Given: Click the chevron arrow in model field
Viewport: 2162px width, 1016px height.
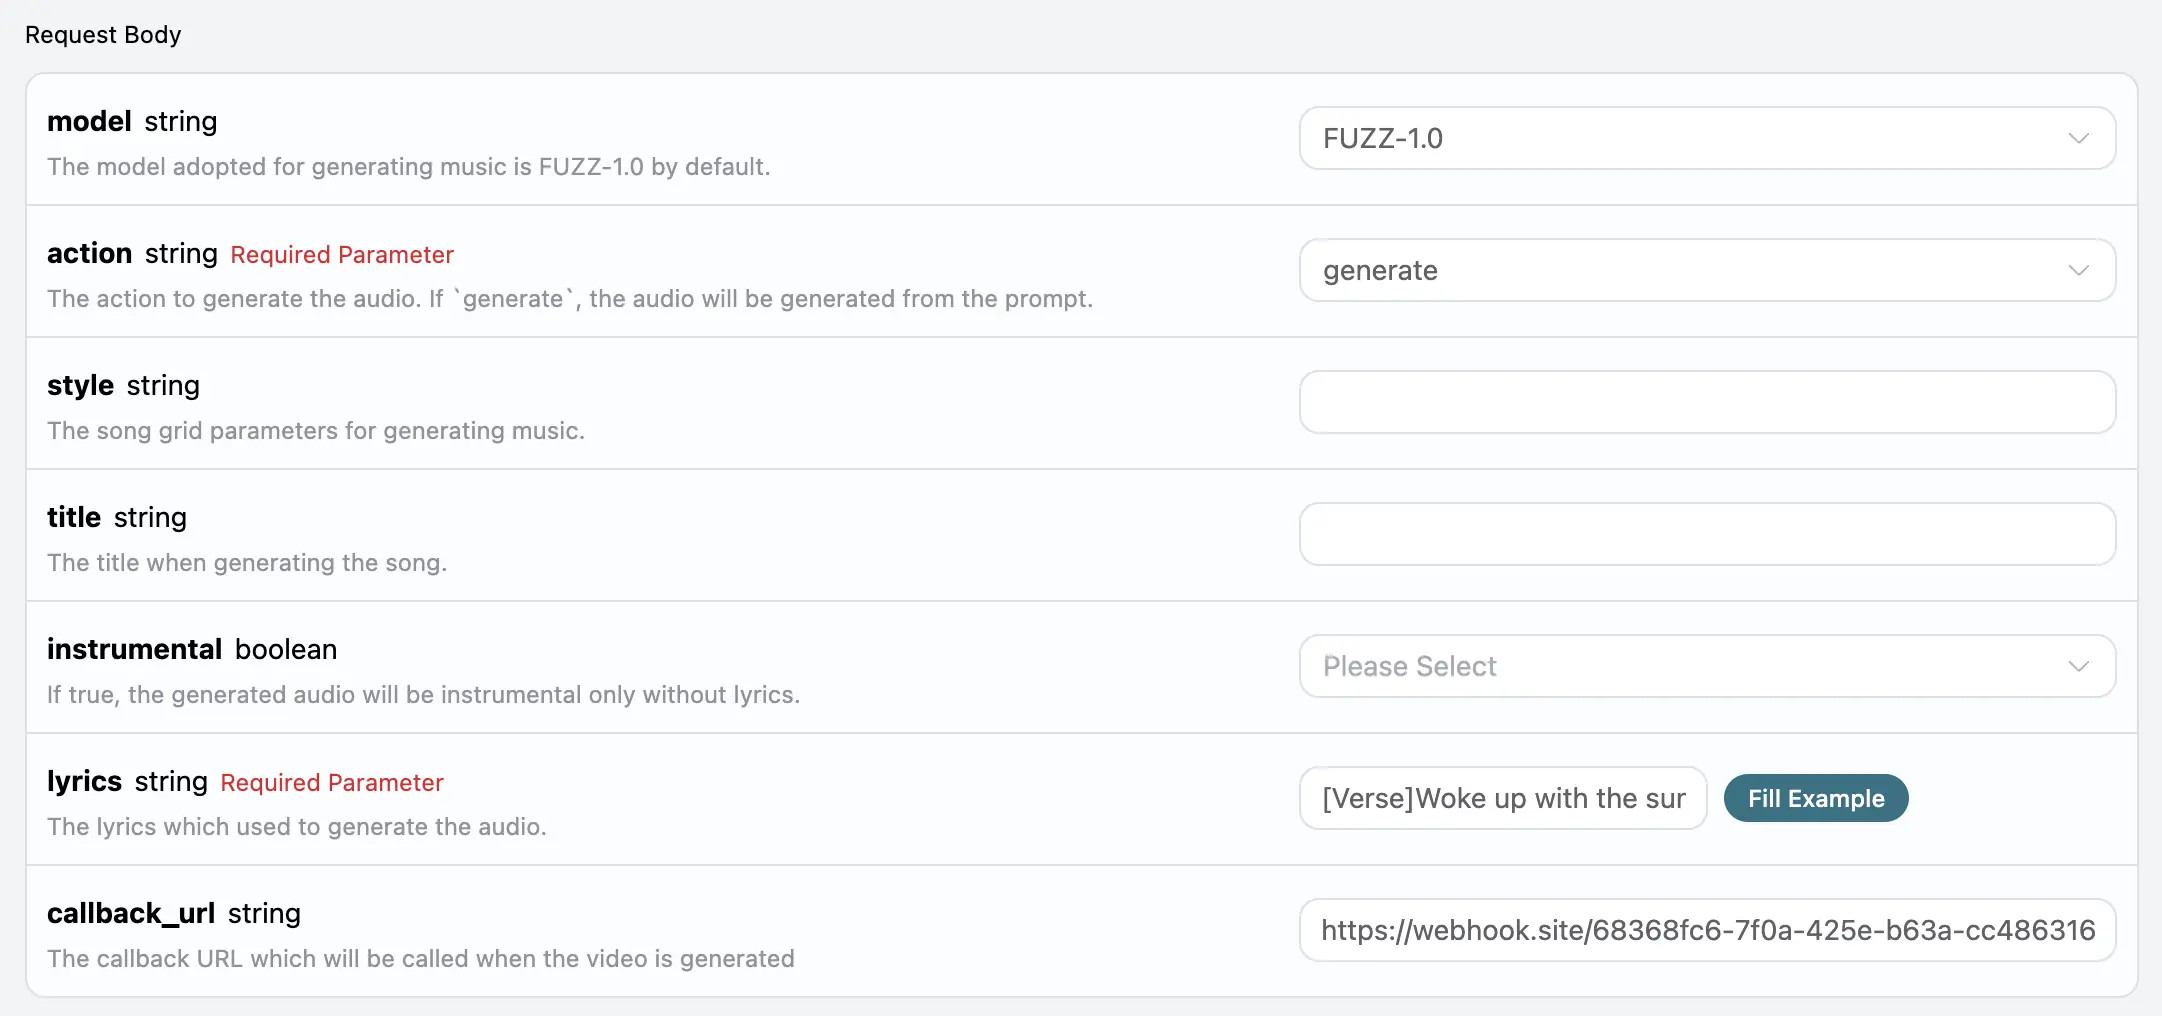Looking at the screenshot, I should tap(2078, 138).
